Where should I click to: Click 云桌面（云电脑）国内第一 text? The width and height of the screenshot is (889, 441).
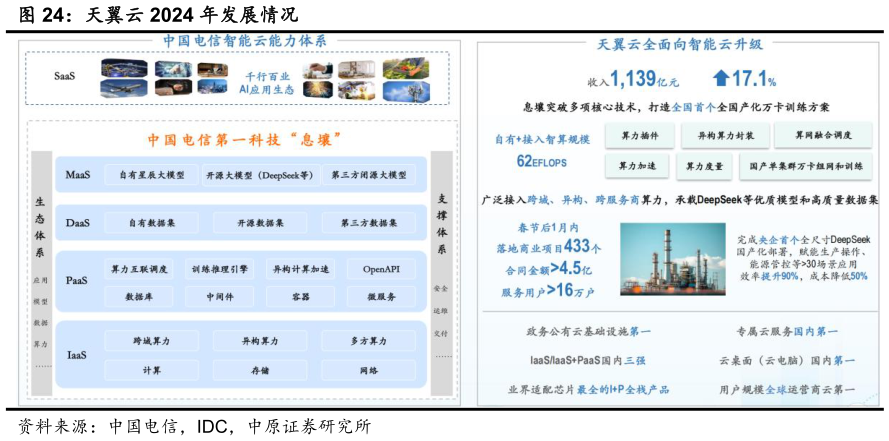[787, 361]
